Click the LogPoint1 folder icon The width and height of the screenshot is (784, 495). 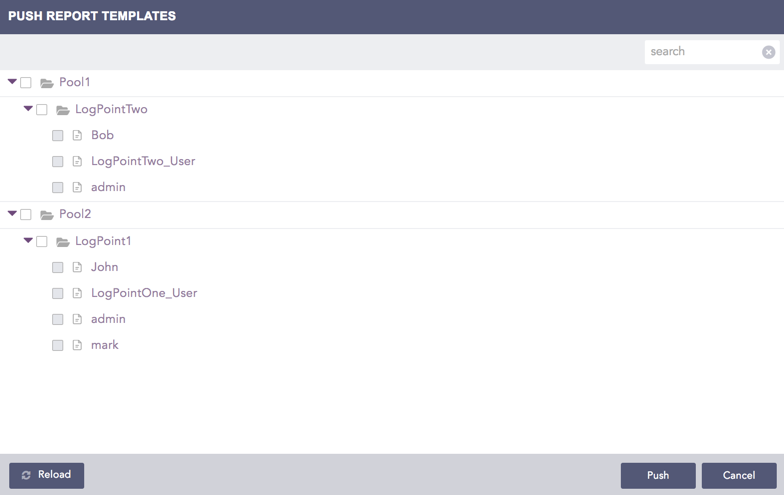(x=63, y=242)
